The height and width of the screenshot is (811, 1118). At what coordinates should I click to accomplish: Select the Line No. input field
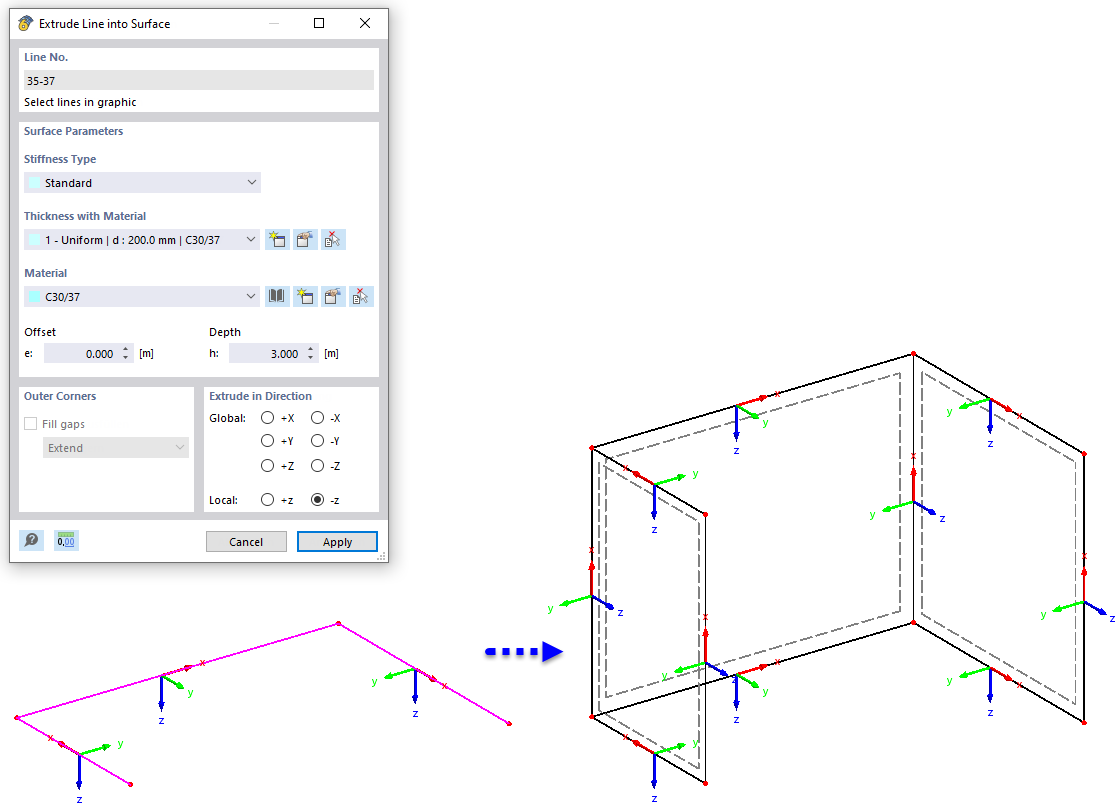(x=197, y=80)
